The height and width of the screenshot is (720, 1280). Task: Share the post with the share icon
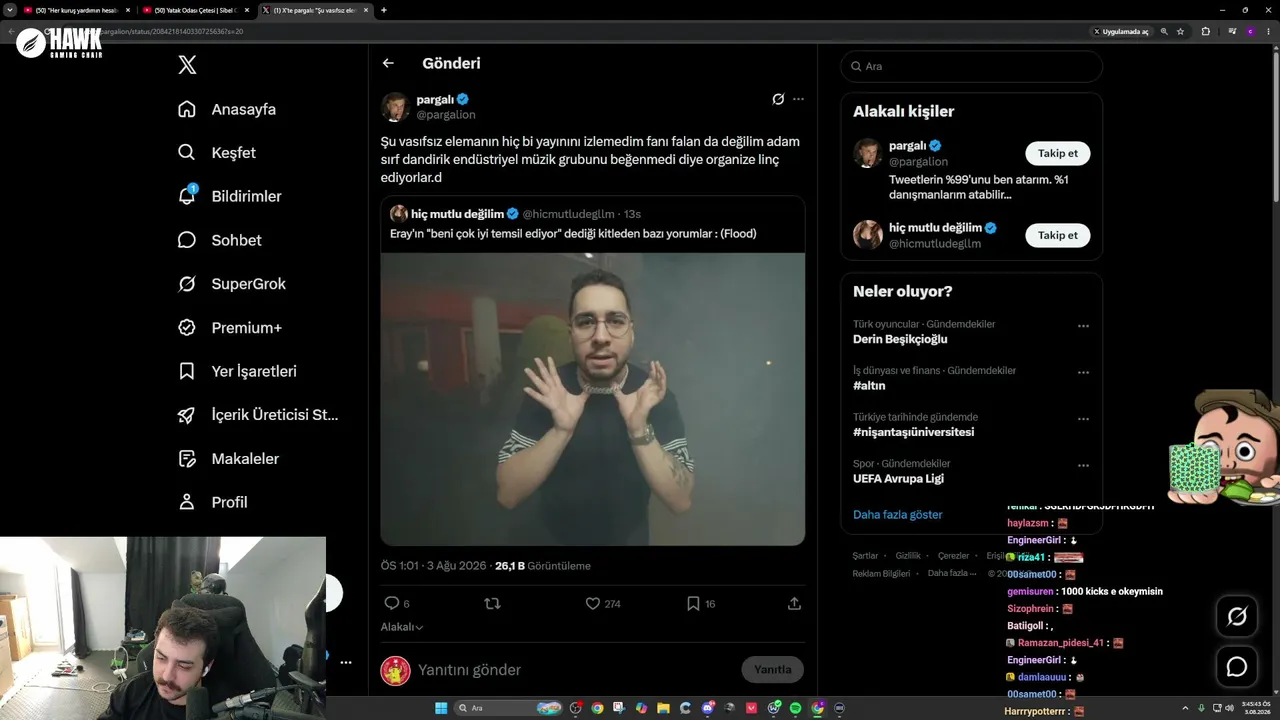pos(794,603)
